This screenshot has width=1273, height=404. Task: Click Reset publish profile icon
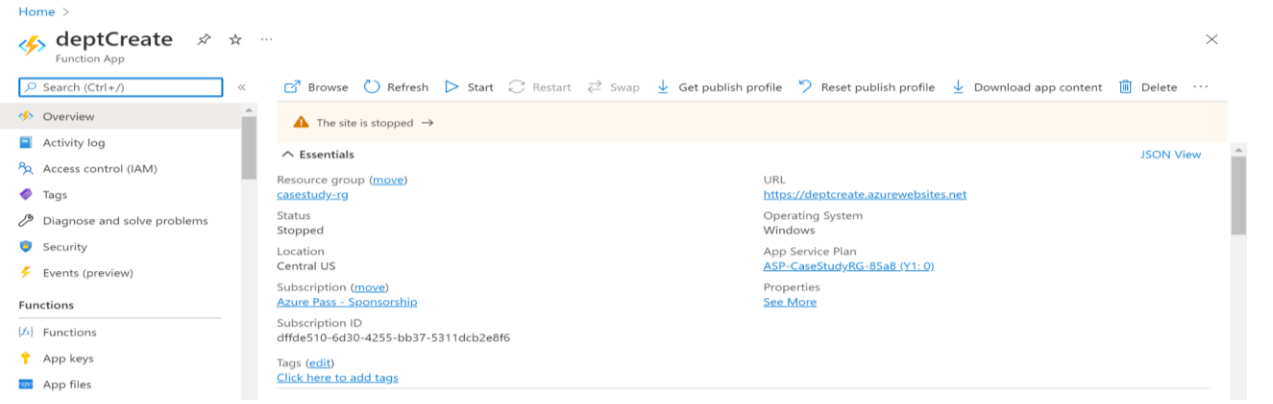point(805,87)
